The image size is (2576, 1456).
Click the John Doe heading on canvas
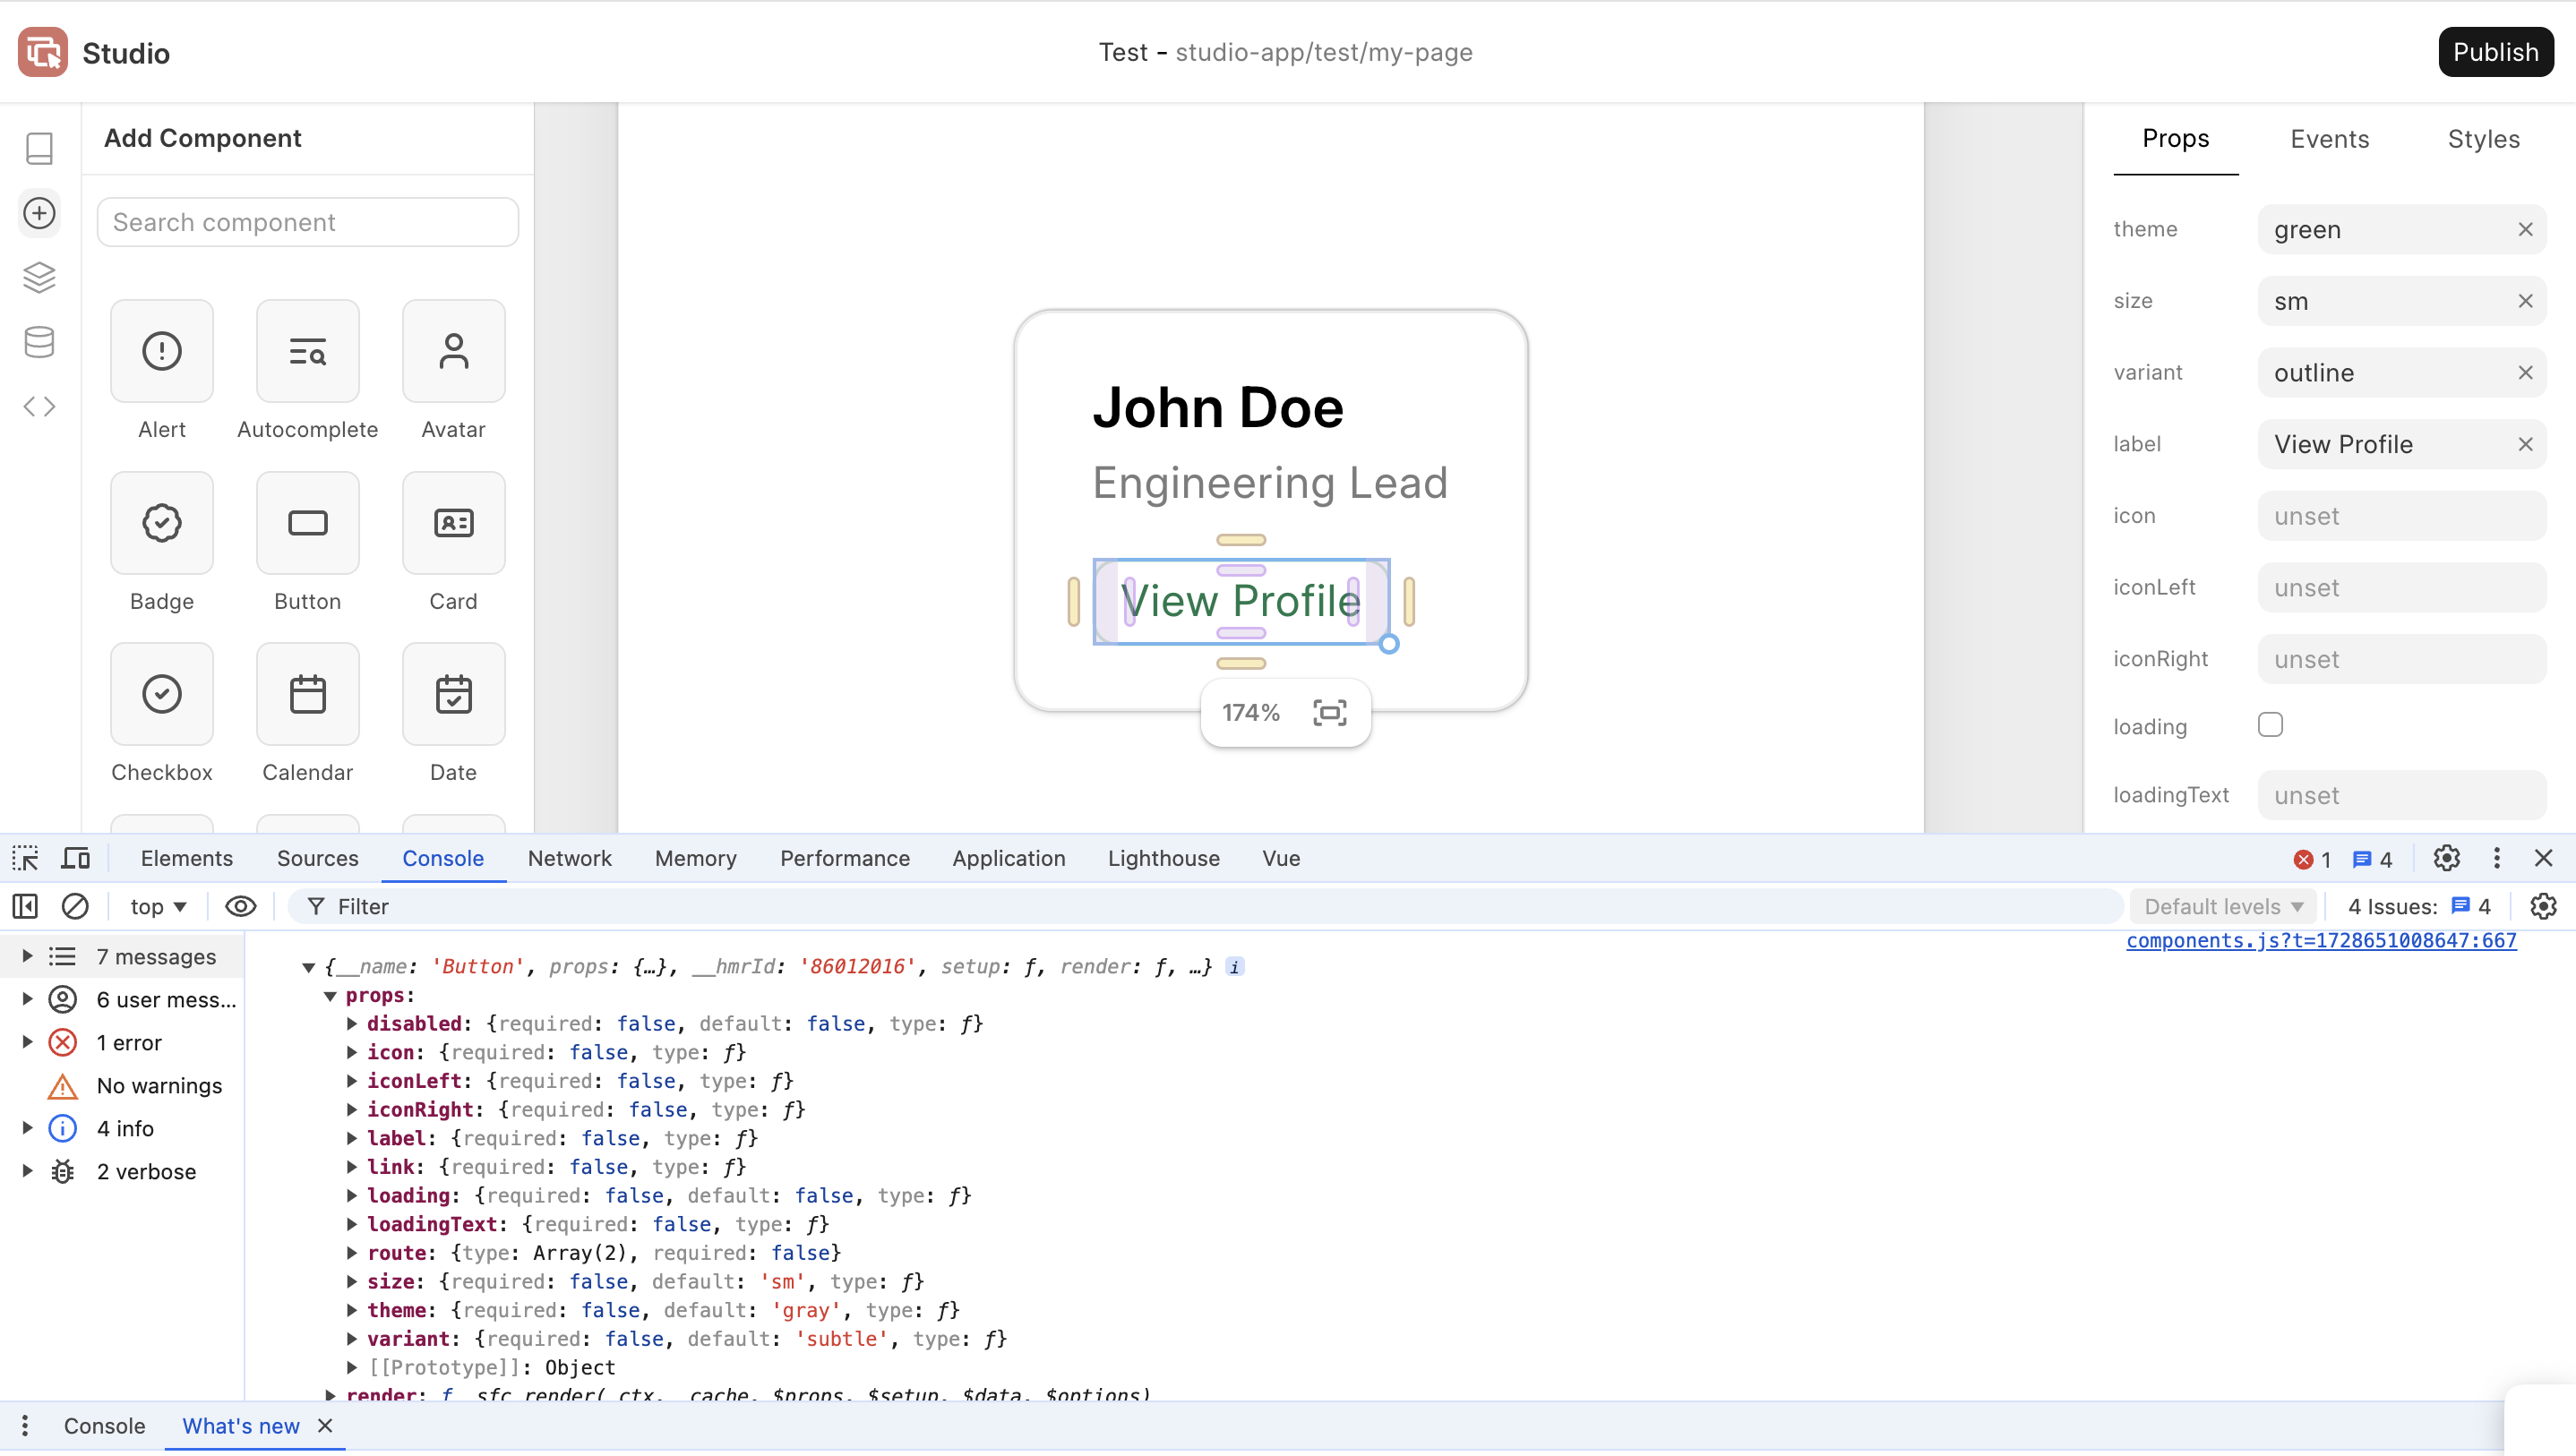pos(1217,408)
